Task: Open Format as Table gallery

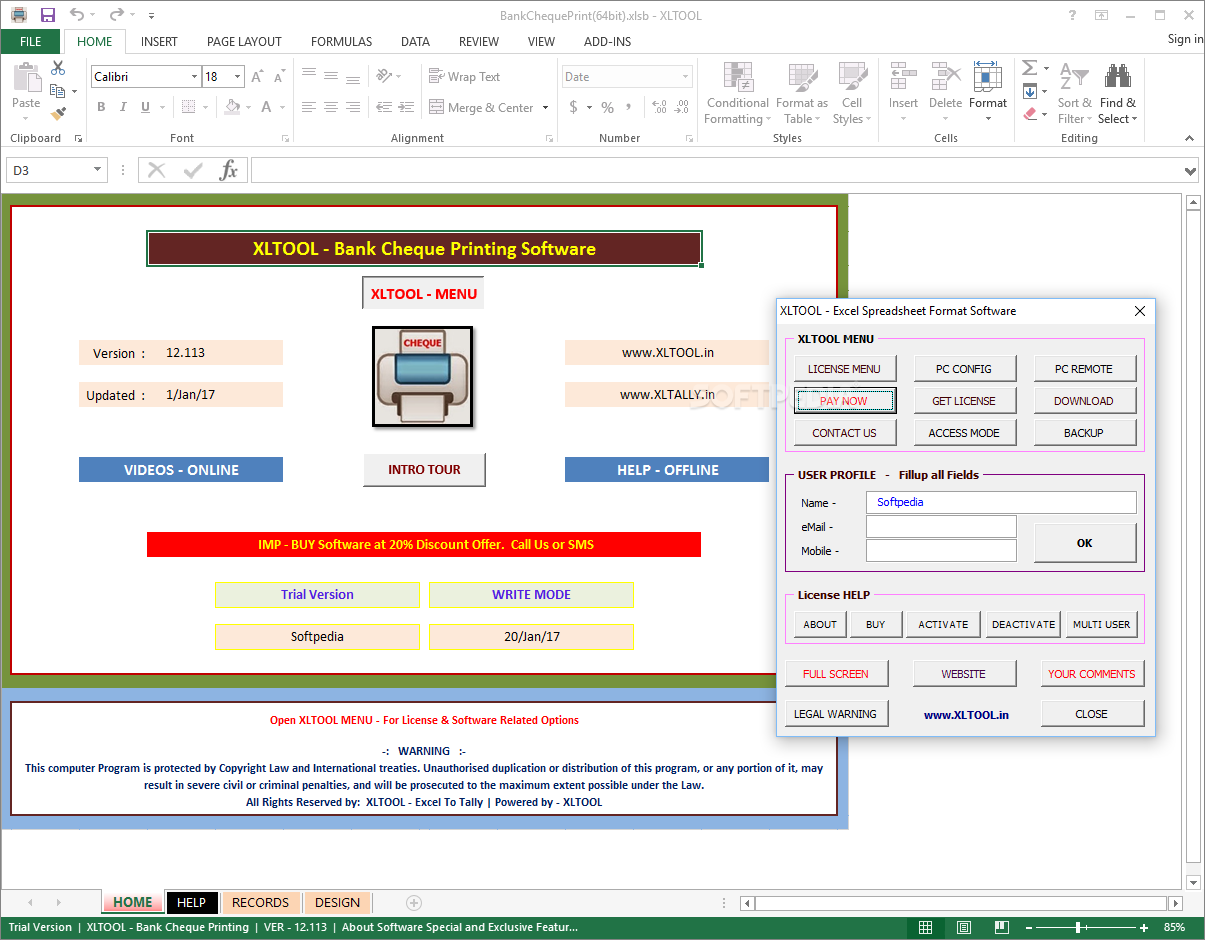Action: pyautogui.click(x=802, y=92)
